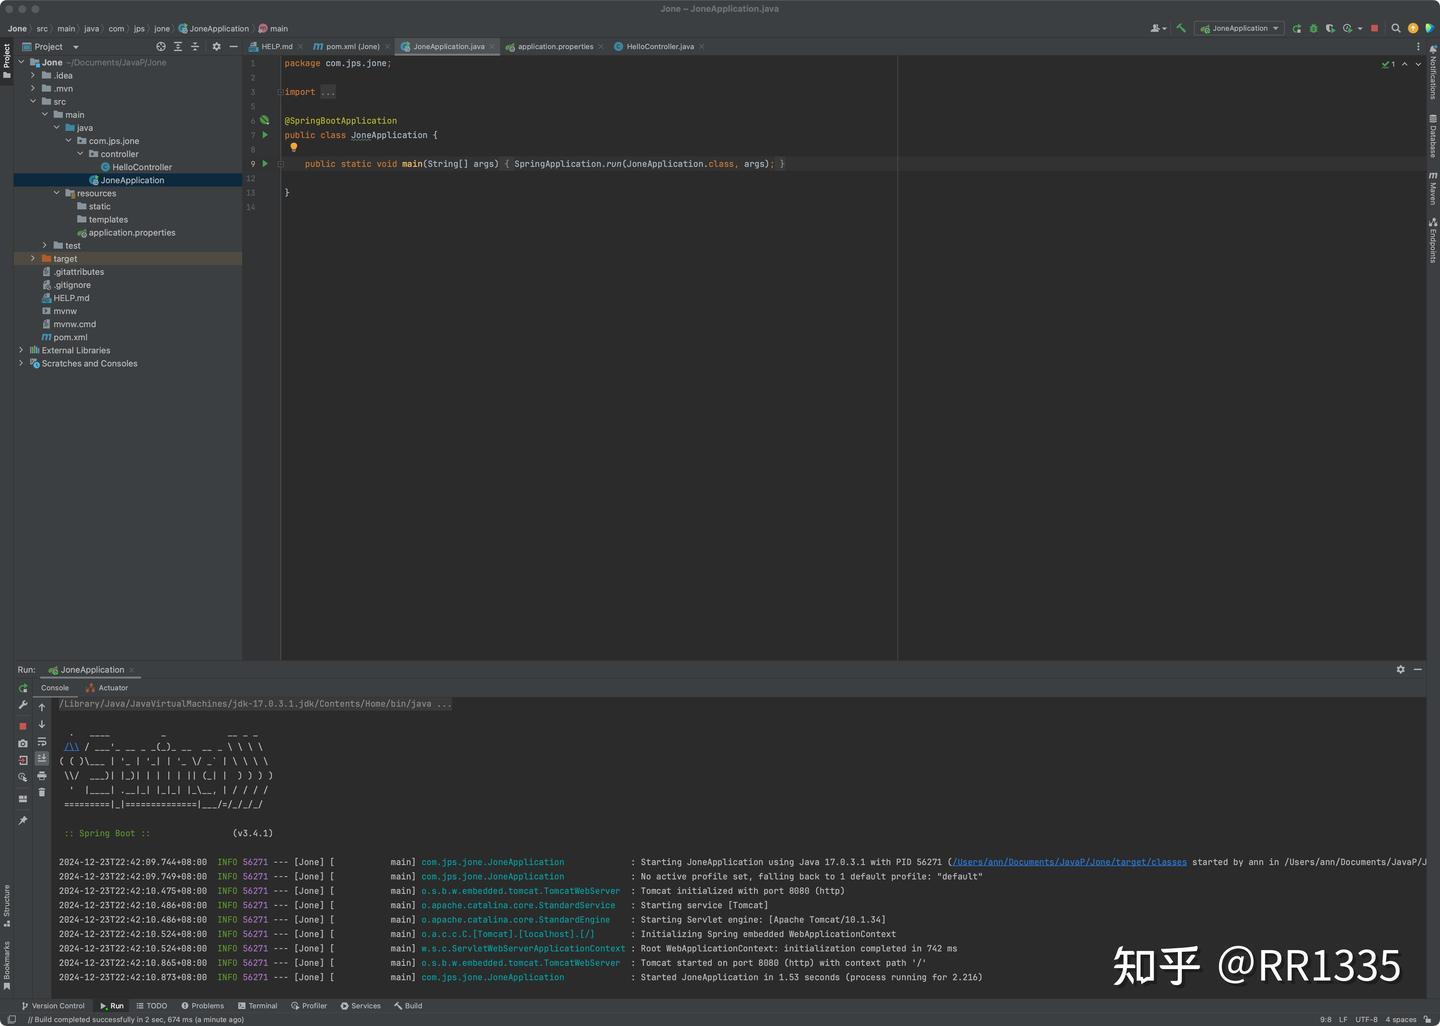Open the run configuration dropdown showing JoneApplication
This screenshot has width=1440, height=1026.
[1239, 28]
